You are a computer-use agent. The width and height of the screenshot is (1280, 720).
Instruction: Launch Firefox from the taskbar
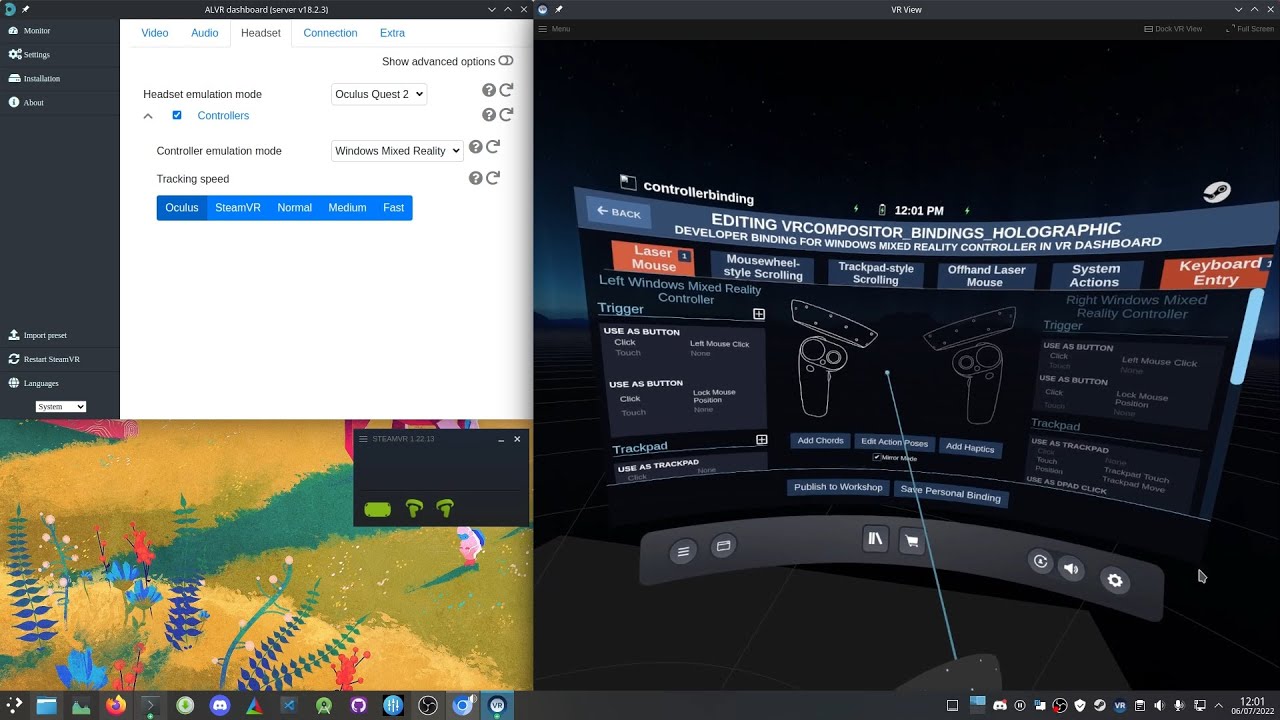click(116, 705)
